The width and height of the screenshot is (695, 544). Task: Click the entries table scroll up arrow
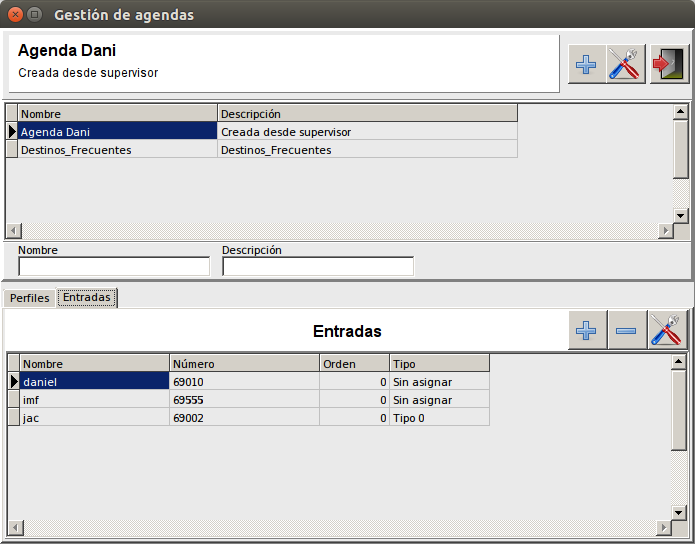(679, 362)
